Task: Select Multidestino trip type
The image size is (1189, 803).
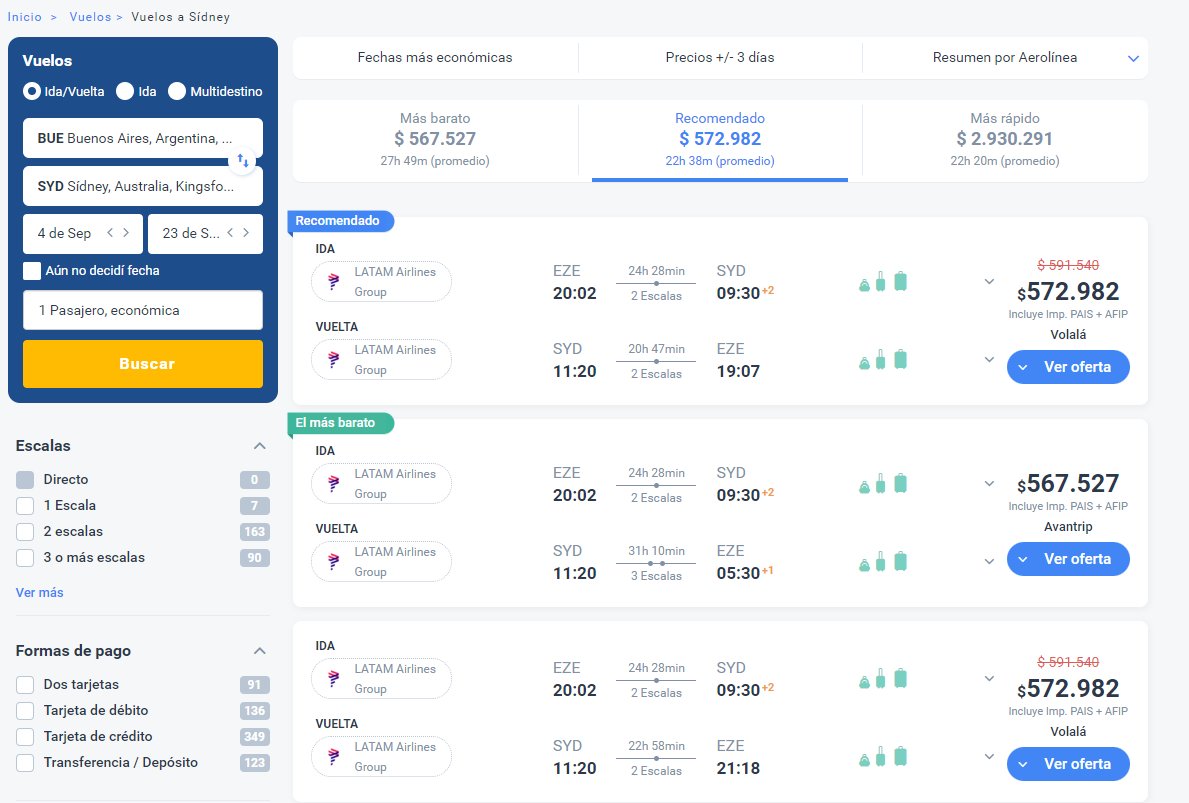Action: point(177,91)
